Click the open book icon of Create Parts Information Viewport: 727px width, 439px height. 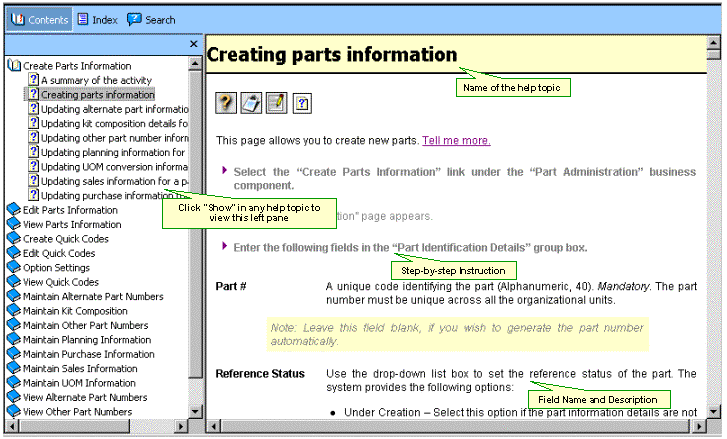(x=14, y=66)
